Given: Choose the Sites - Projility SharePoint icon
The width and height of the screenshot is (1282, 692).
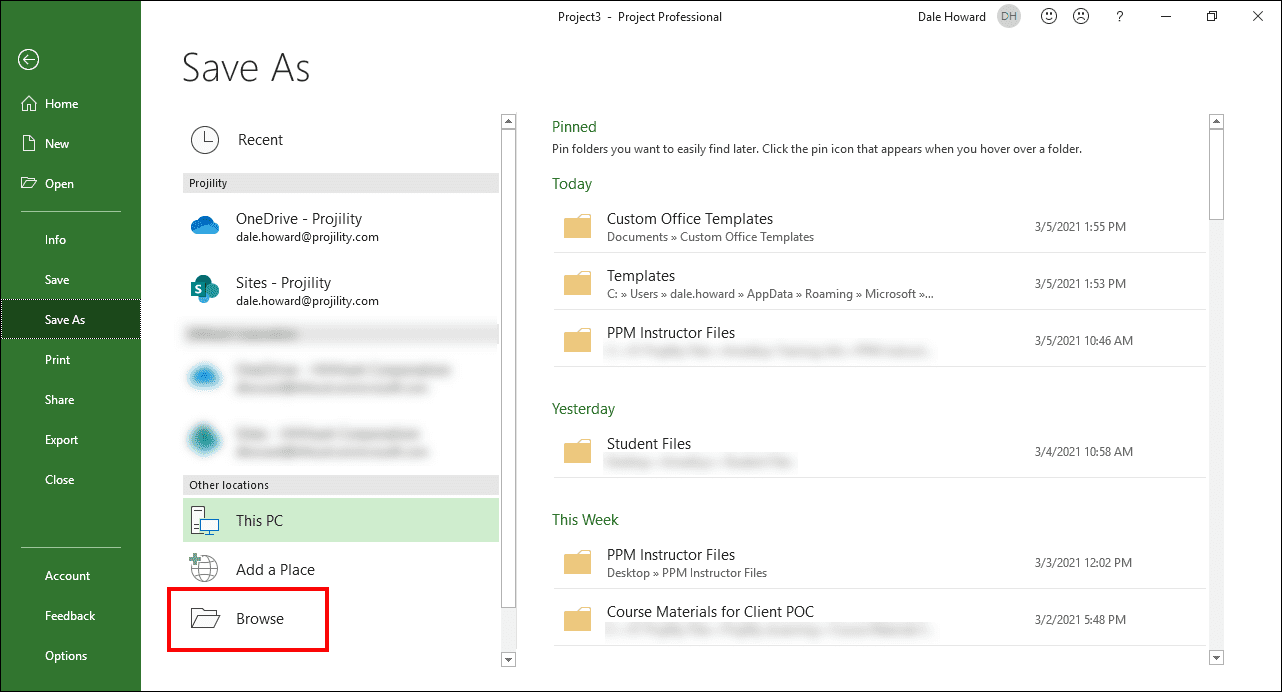Looking at the screenshot, I should [205, 290].
